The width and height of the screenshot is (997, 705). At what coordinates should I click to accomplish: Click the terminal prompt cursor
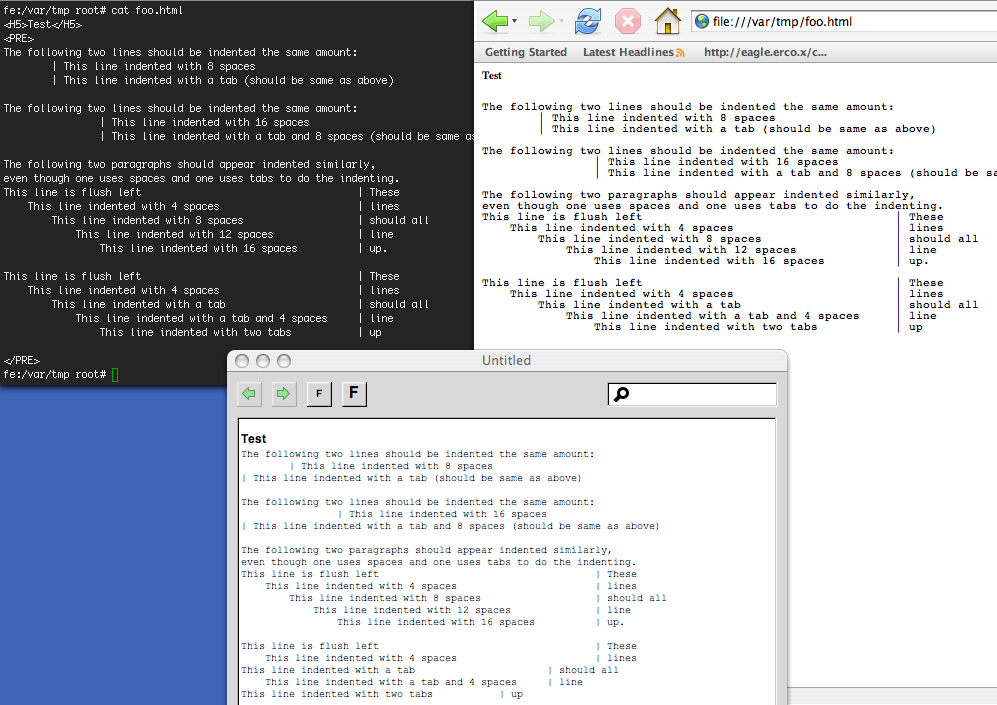[x=115, y=374]
